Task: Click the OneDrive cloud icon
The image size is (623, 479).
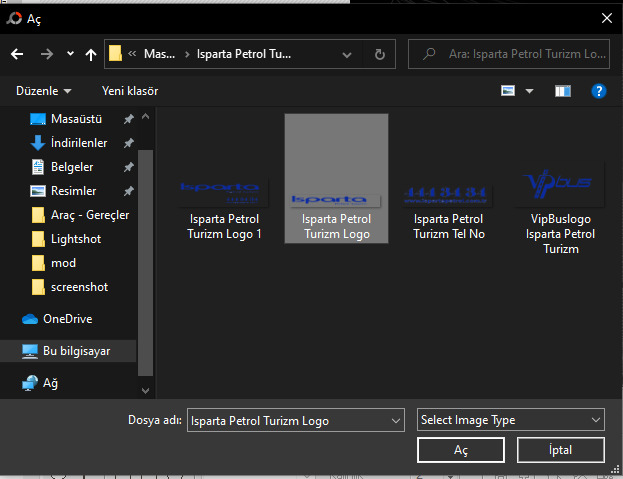Action: click(x=30, y=319)
